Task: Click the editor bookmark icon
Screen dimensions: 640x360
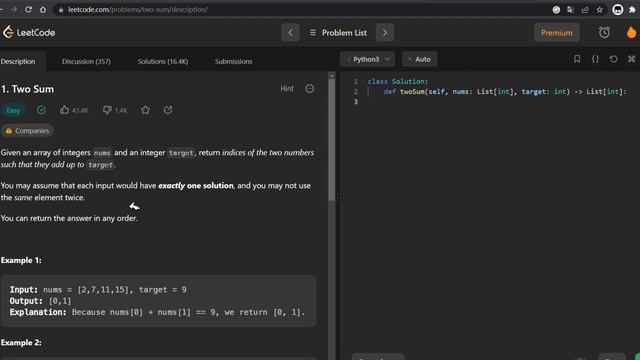Action: 577,59
